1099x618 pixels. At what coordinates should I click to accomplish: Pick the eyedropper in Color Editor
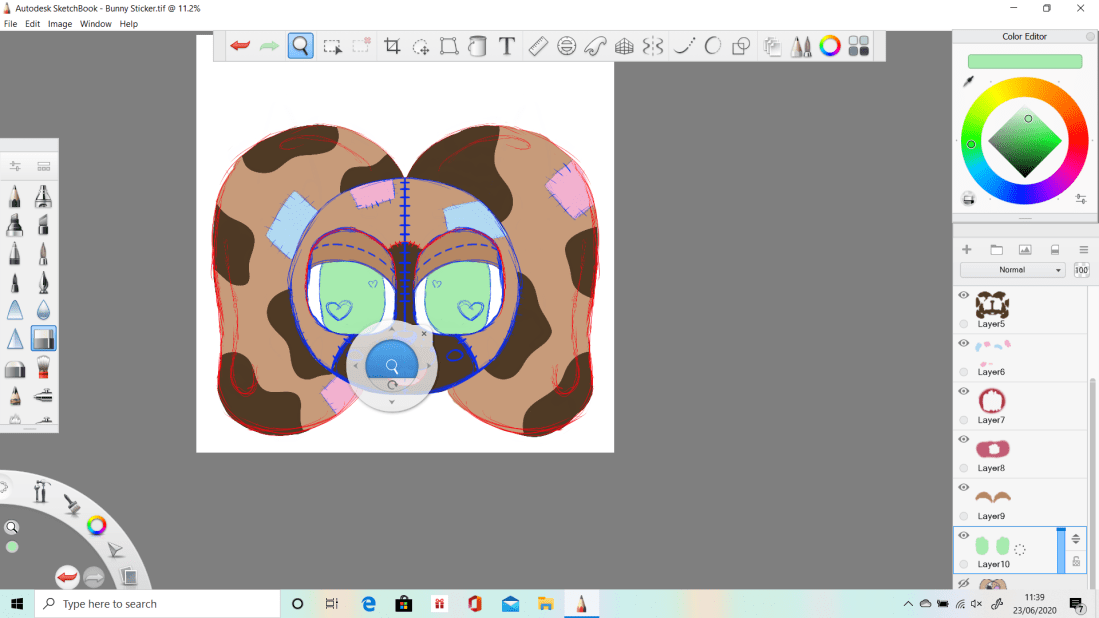[969, 82]
